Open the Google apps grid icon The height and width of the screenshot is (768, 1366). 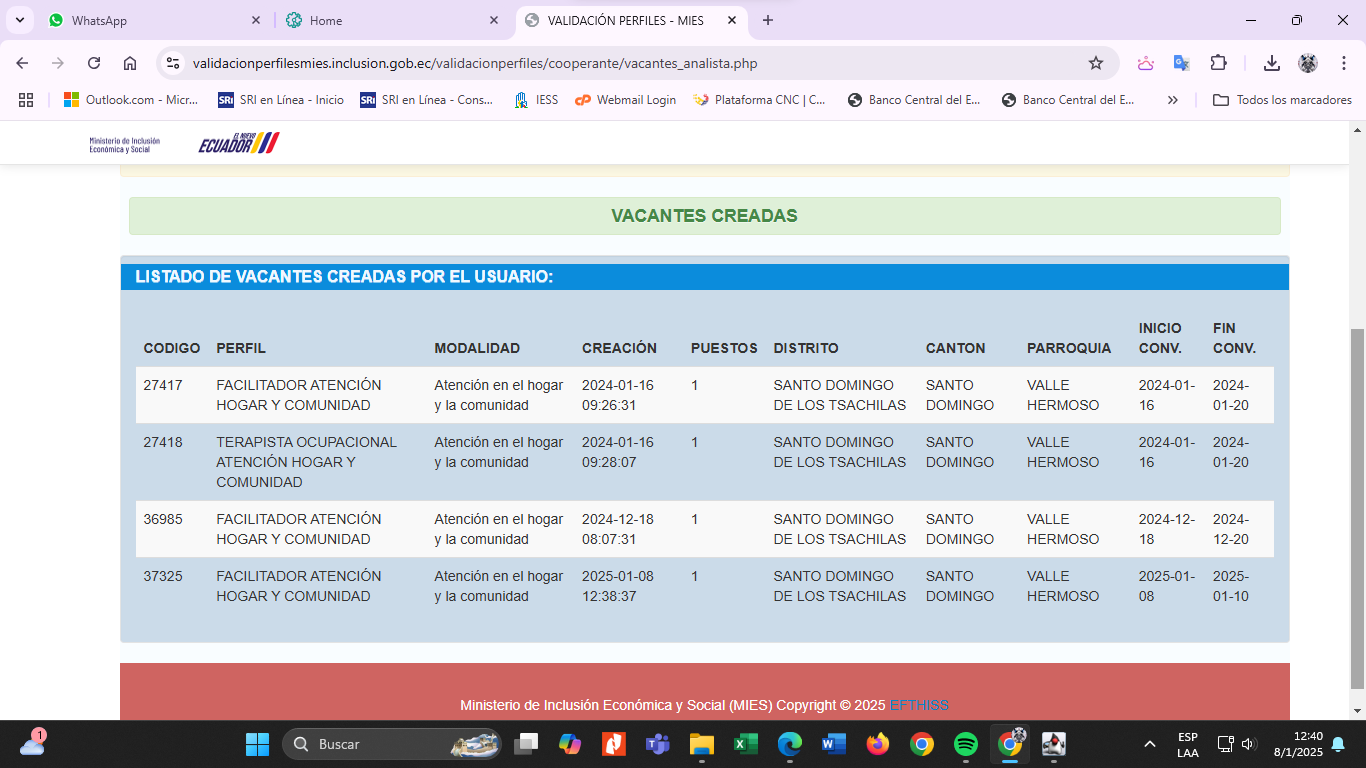tap(26, 100)
